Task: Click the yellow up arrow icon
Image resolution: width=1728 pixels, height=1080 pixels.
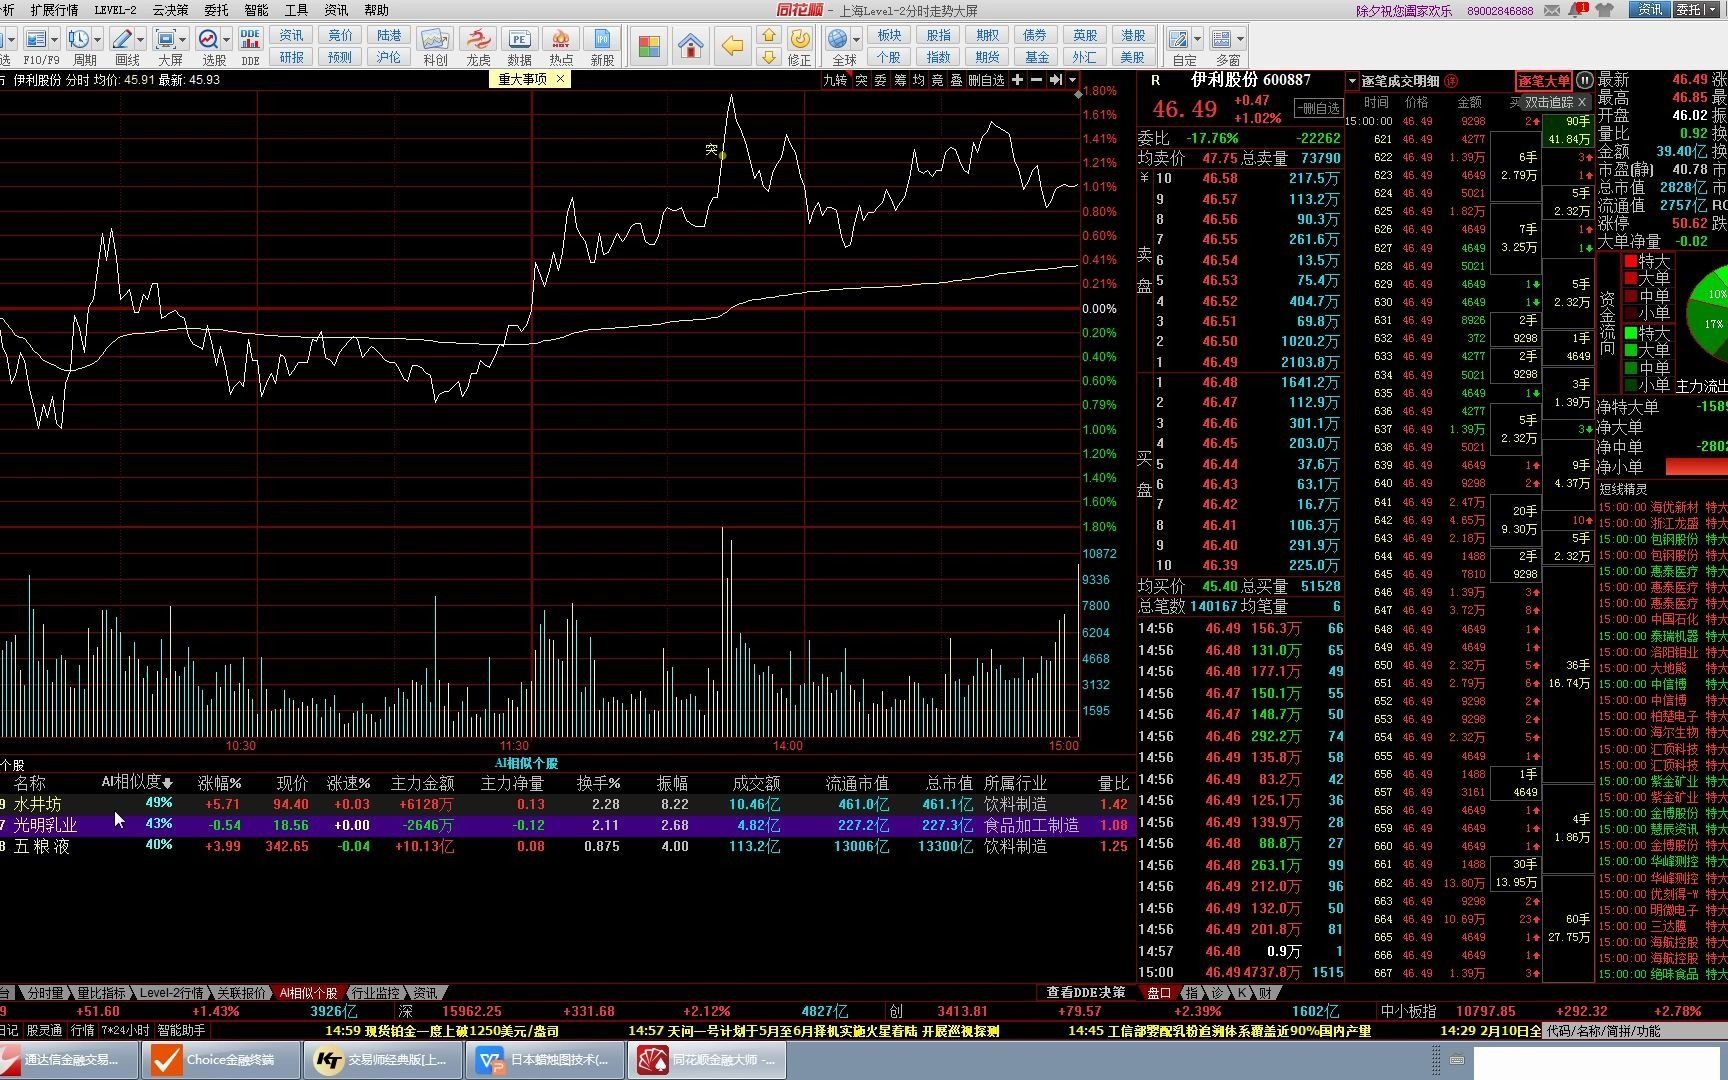Action: click(768, 35)
